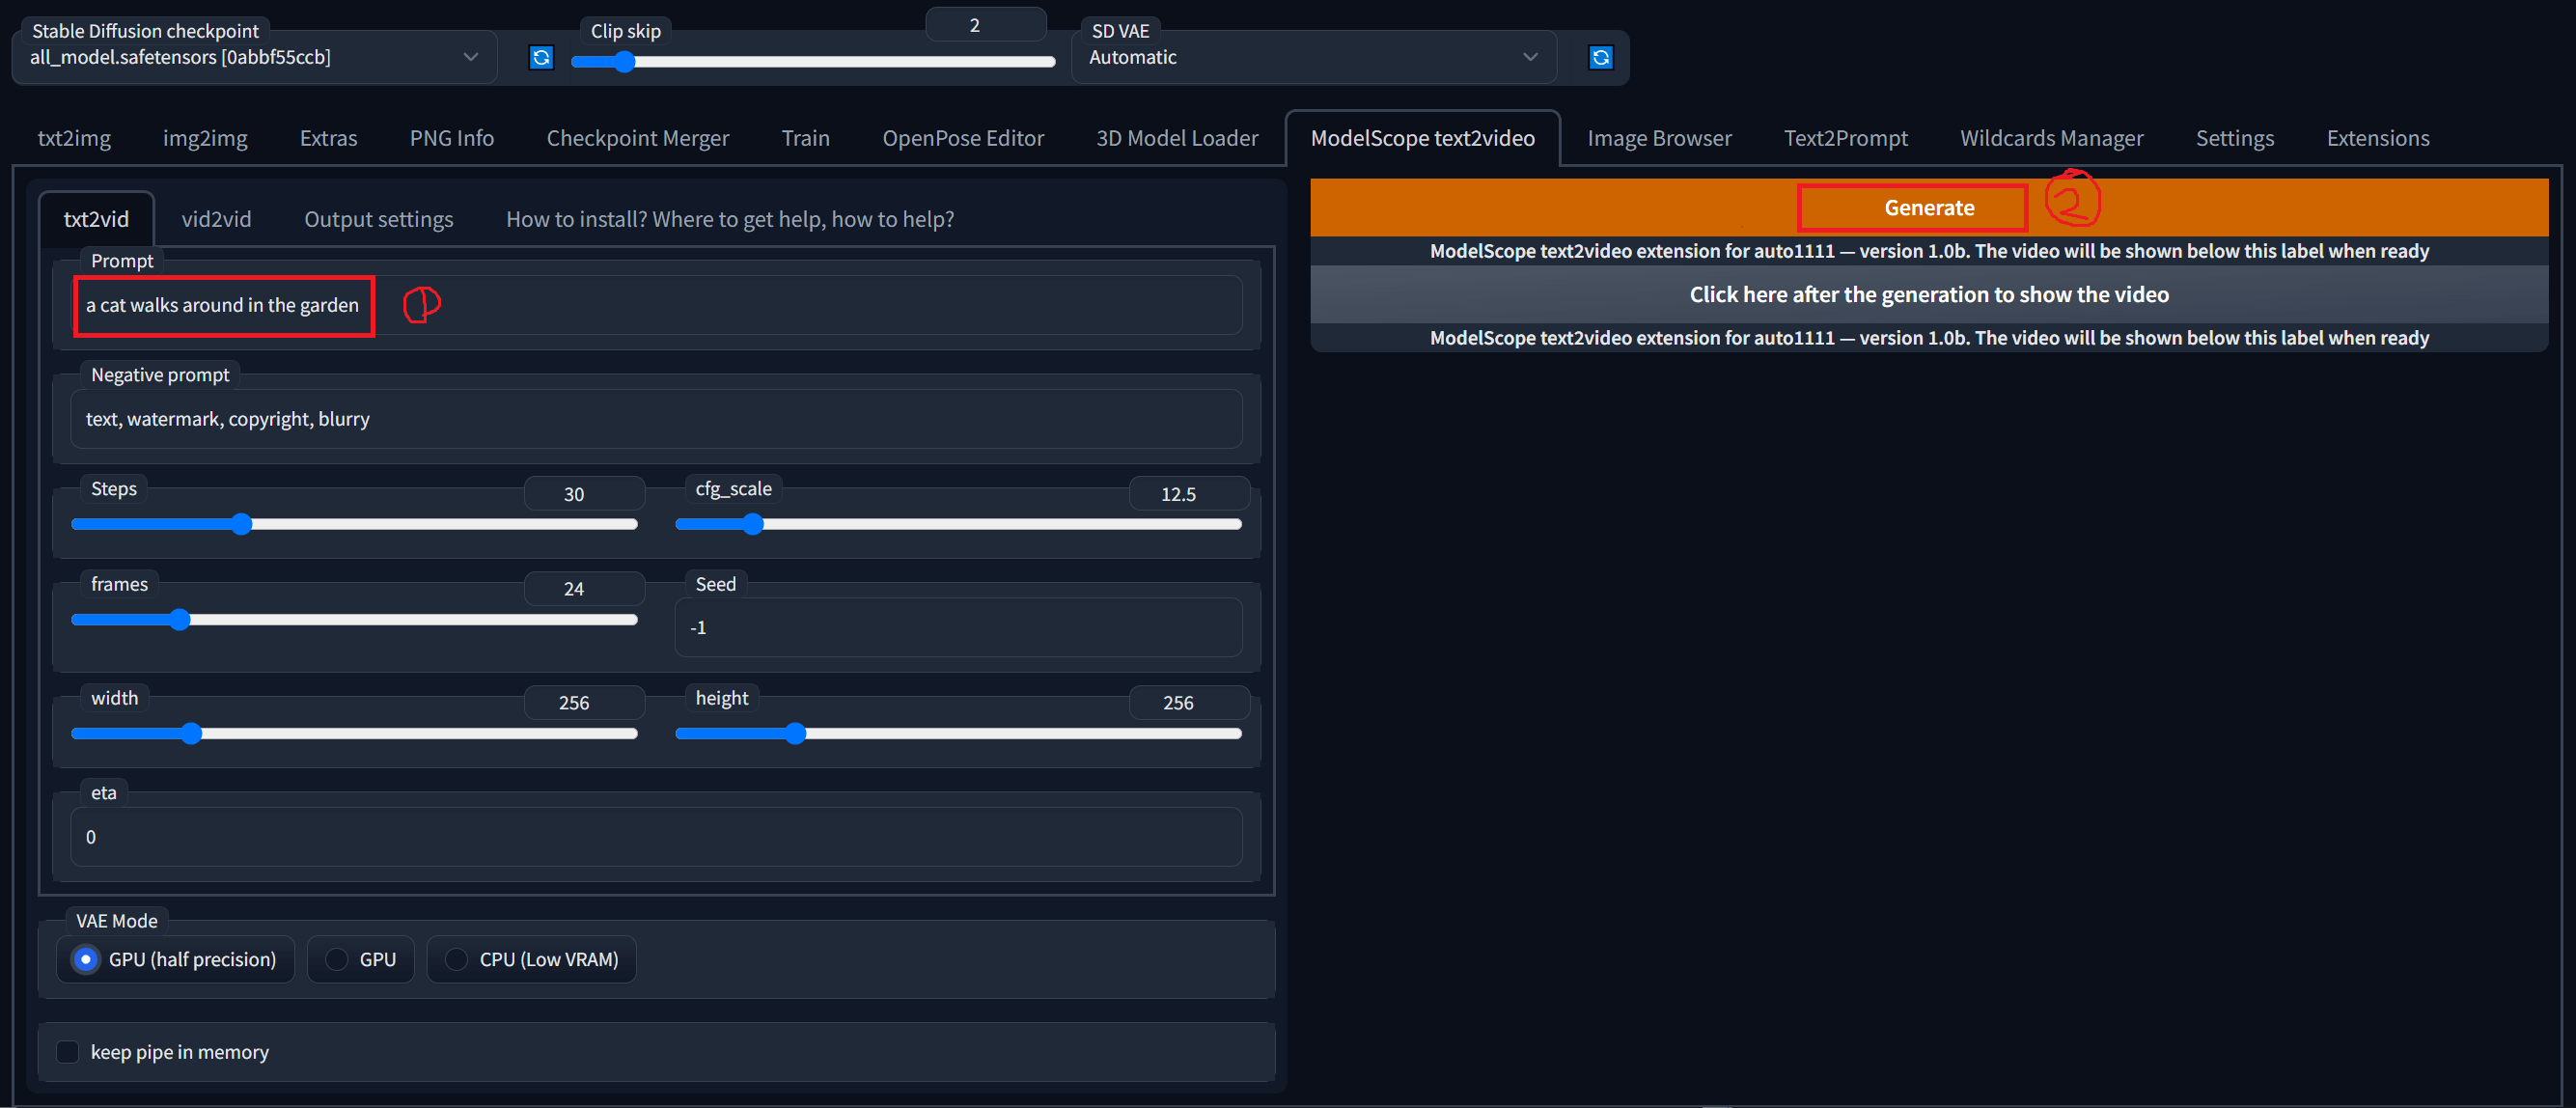
Task: Choose the GPU VAE mode option
Action: [338, 959]
